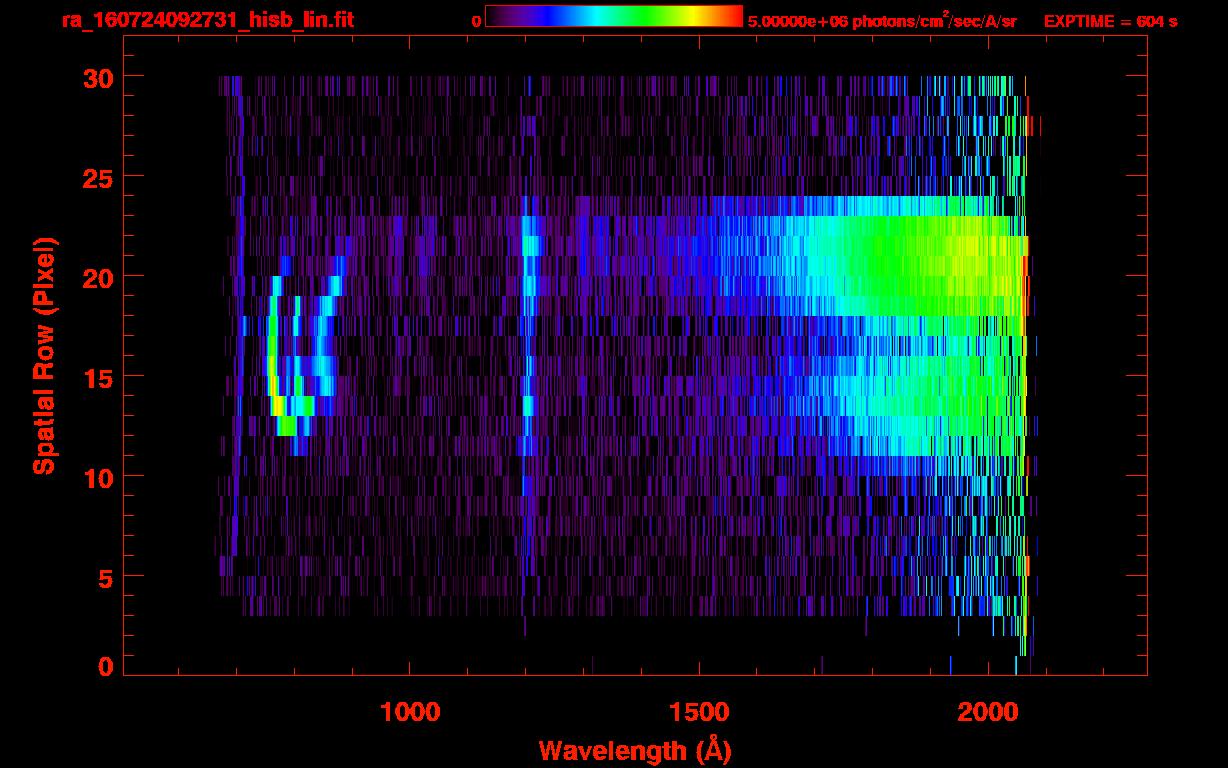The image size is (1228, 768).
Task: Click the Spatial Row (Pixel) axis title
Action: click(x=44, y=355)
